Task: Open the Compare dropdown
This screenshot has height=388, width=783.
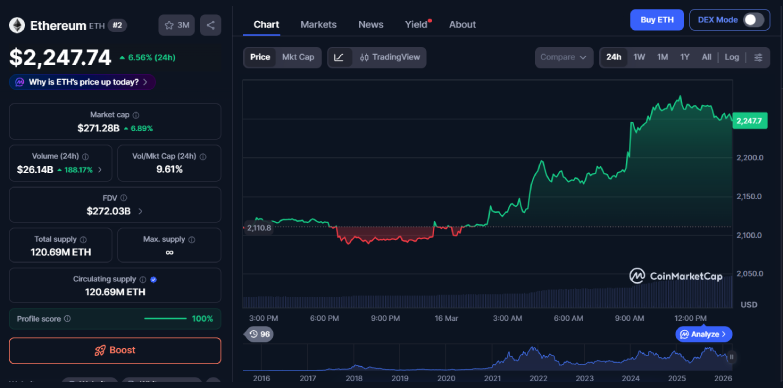Action: pyautogui.click(x=564, y=57)
